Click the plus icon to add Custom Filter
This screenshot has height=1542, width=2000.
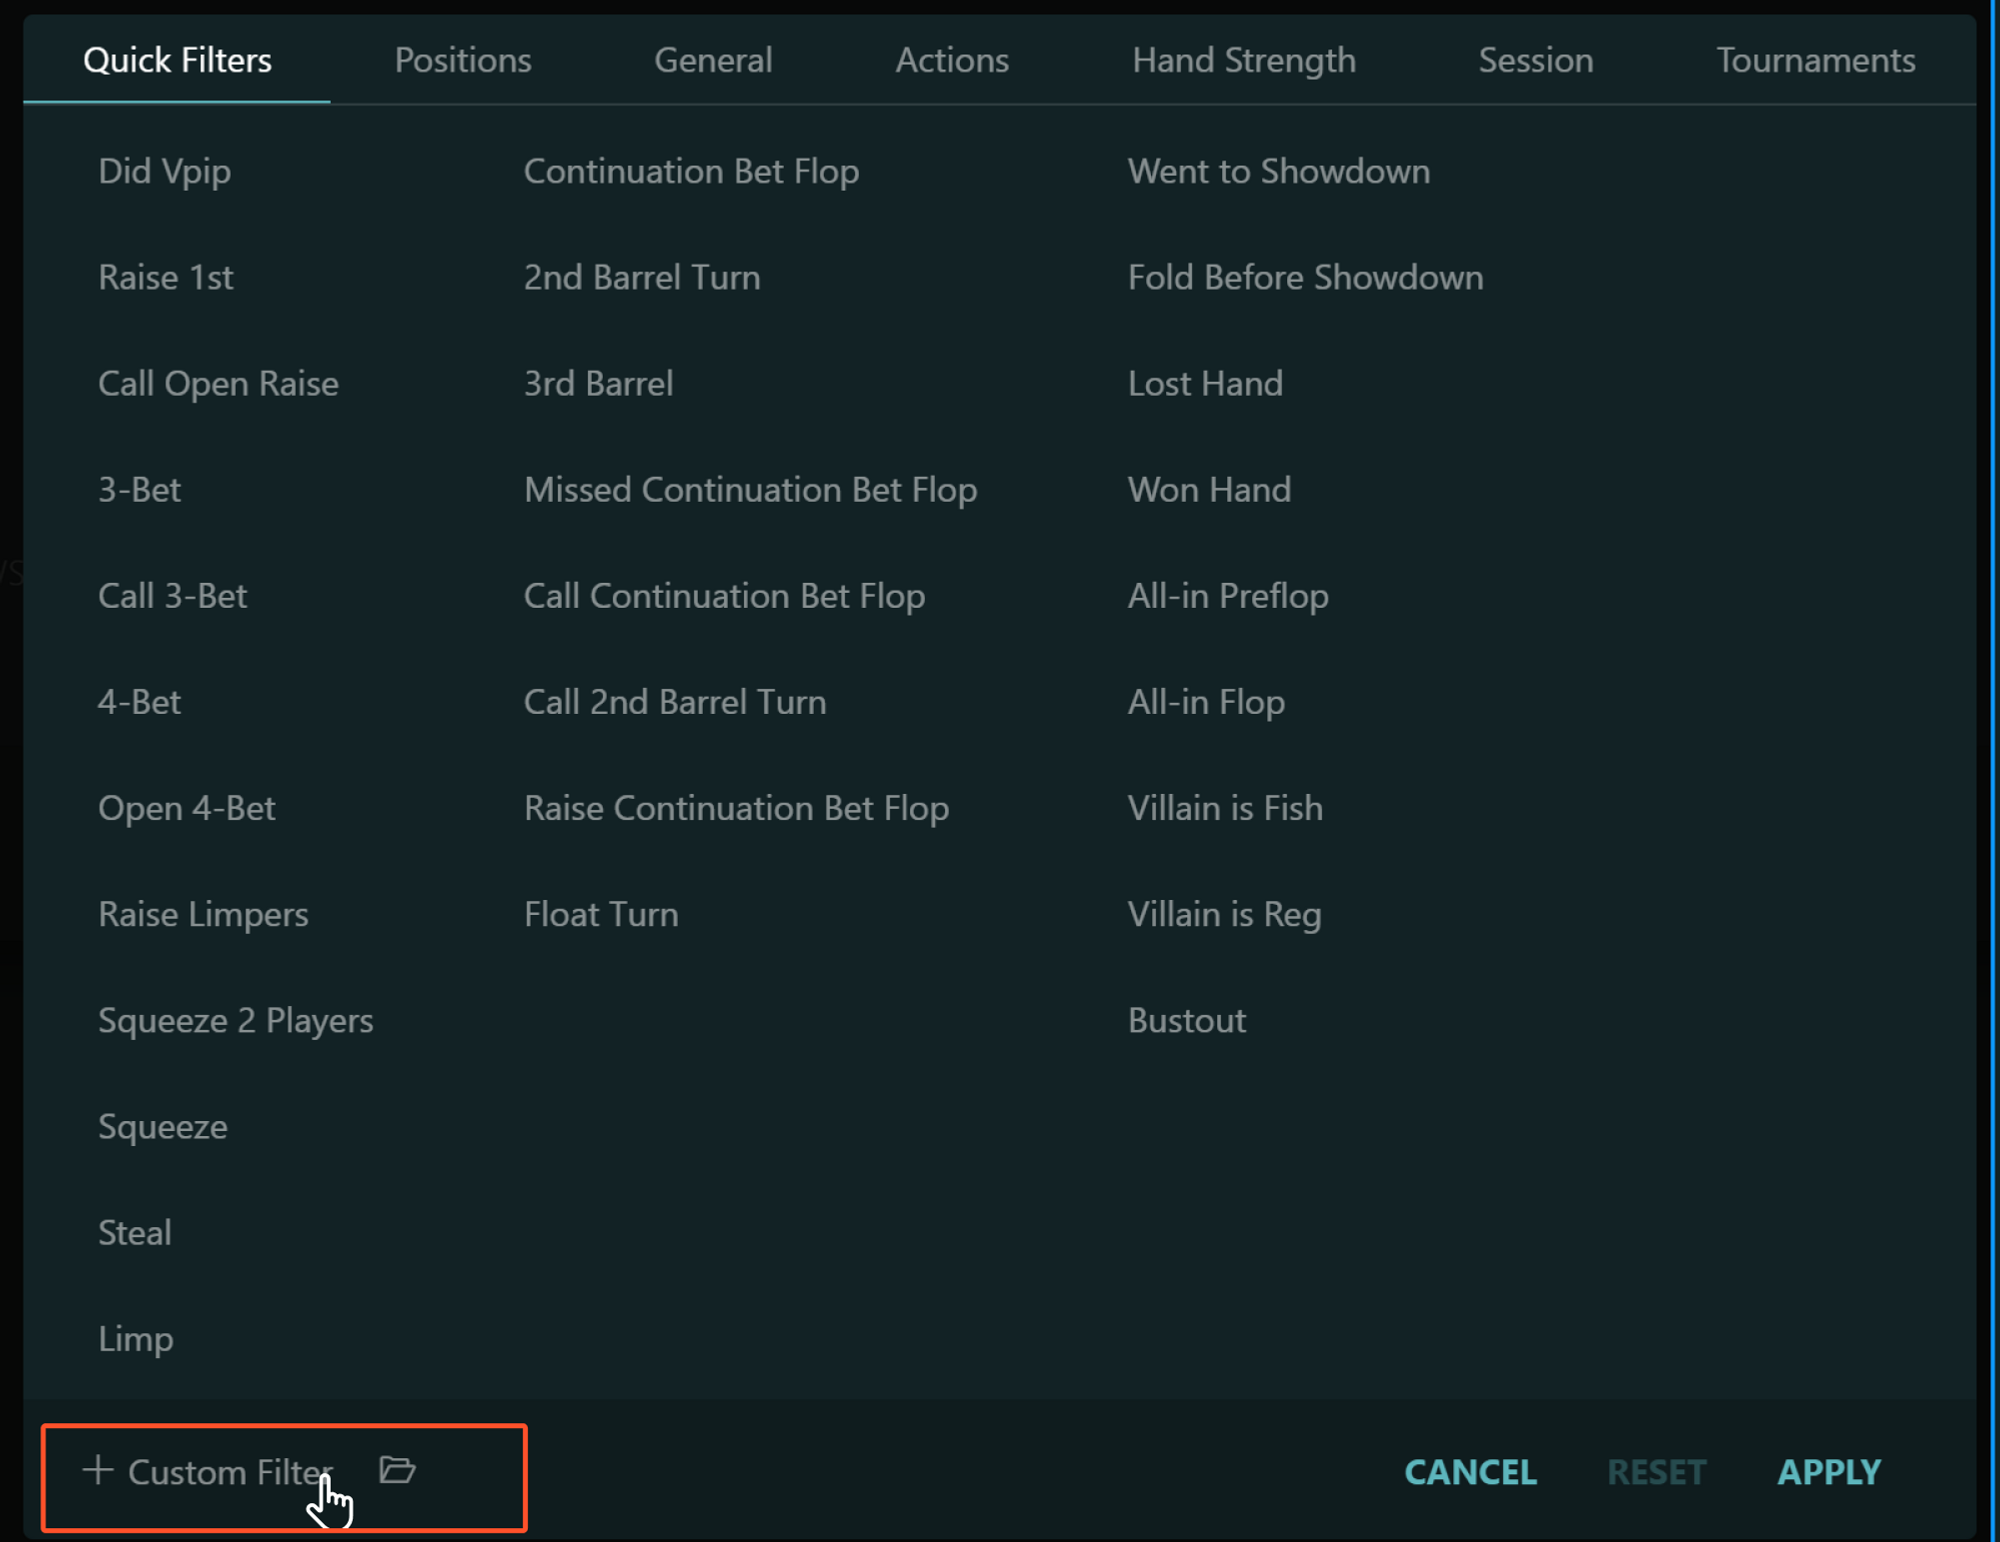click(98, 1472)
